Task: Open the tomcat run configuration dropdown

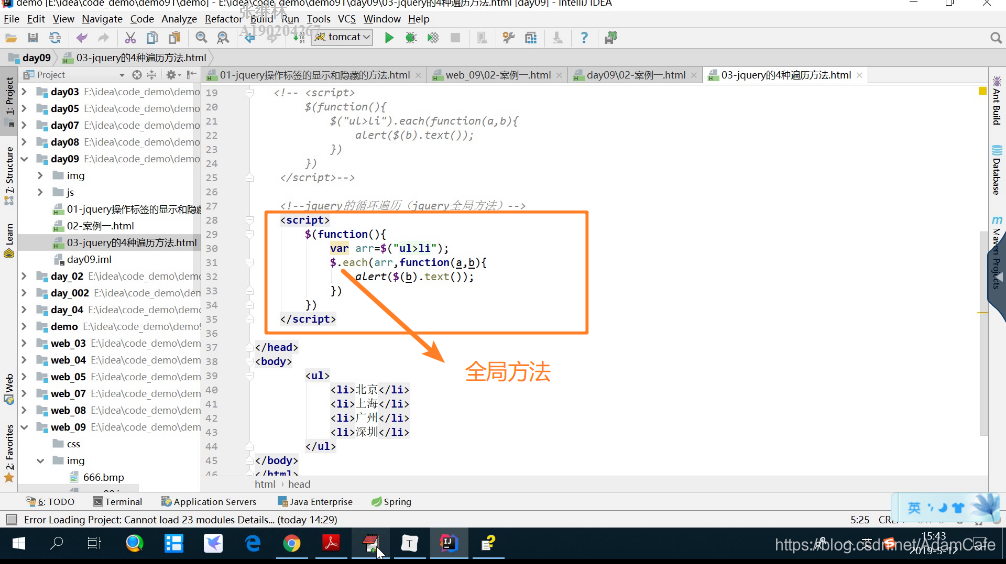Action: coord(343,37)
